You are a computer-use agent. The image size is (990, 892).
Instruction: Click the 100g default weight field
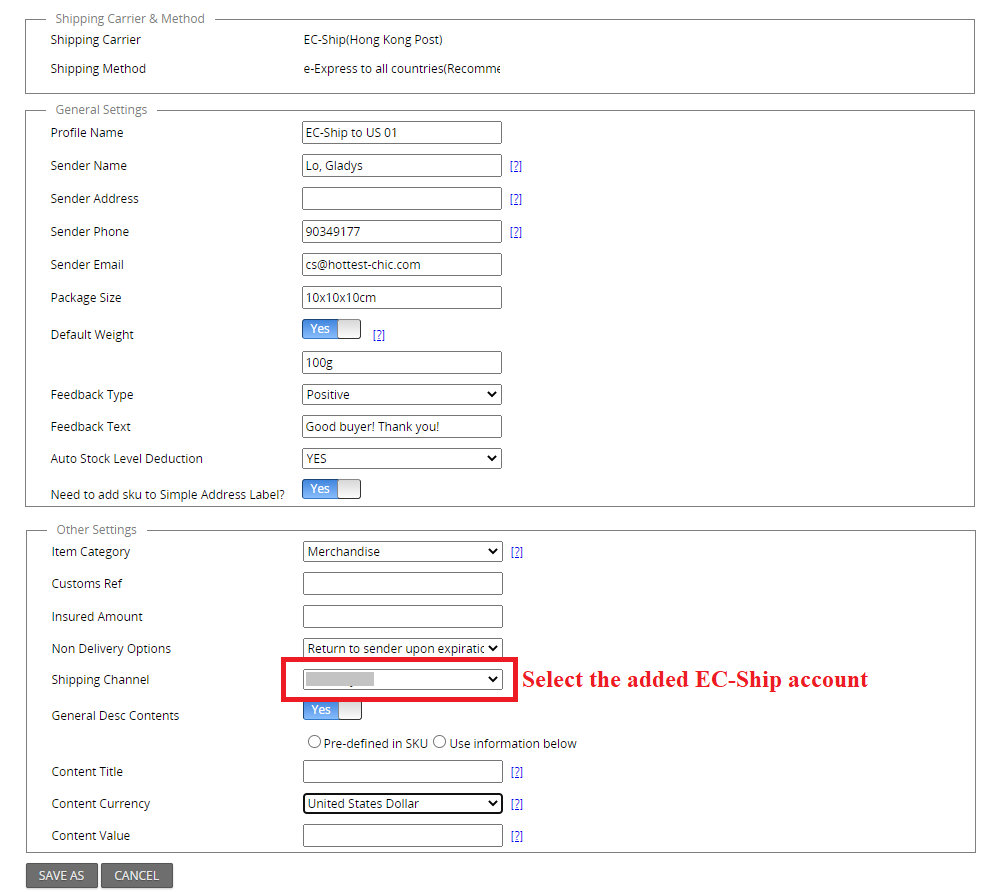402,362
